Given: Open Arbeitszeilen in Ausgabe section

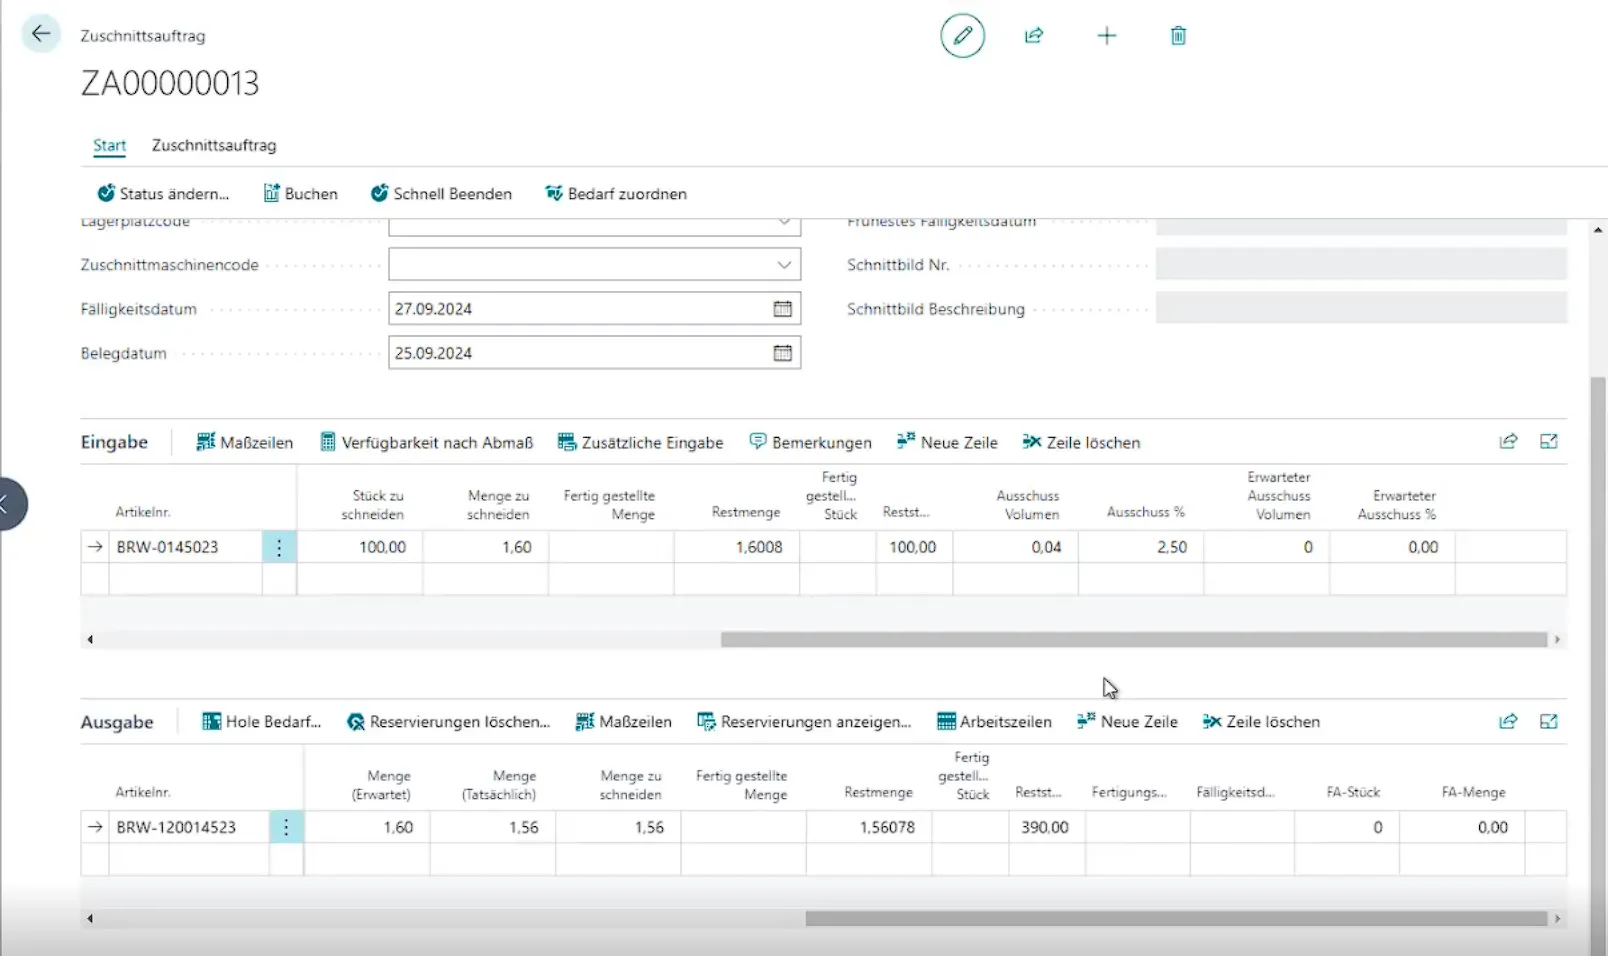Looking at the screenshot, I should pos(994,722).
